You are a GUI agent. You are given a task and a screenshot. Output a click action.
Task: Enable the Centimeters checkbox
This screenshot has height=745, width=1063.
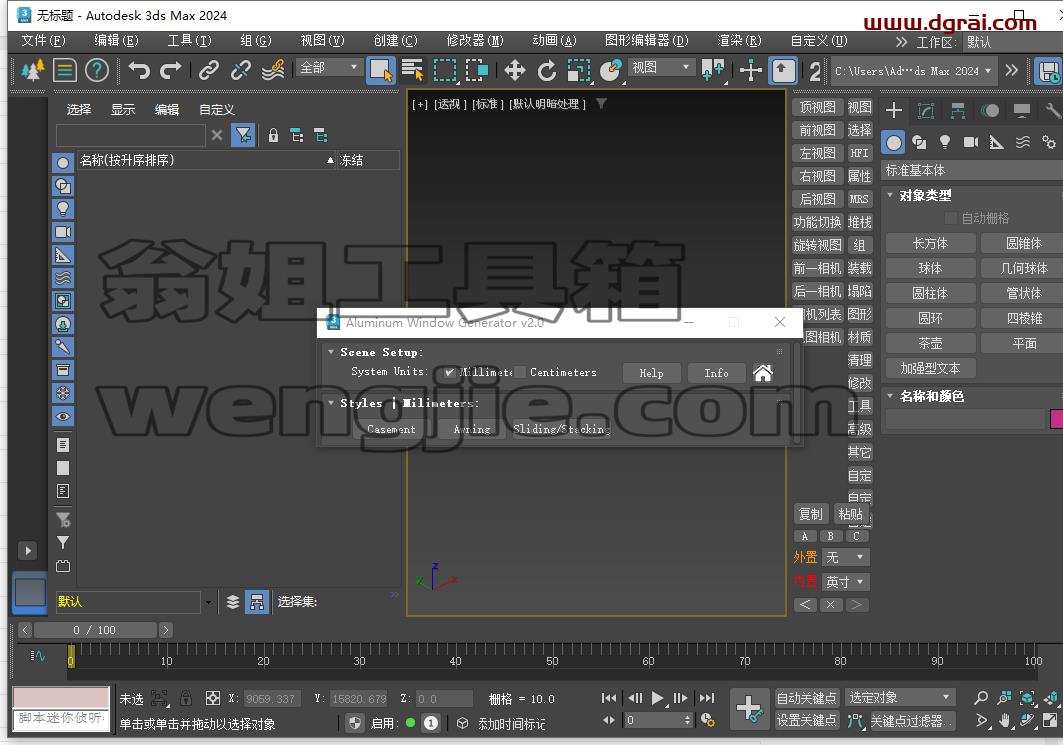click(520, 372)
